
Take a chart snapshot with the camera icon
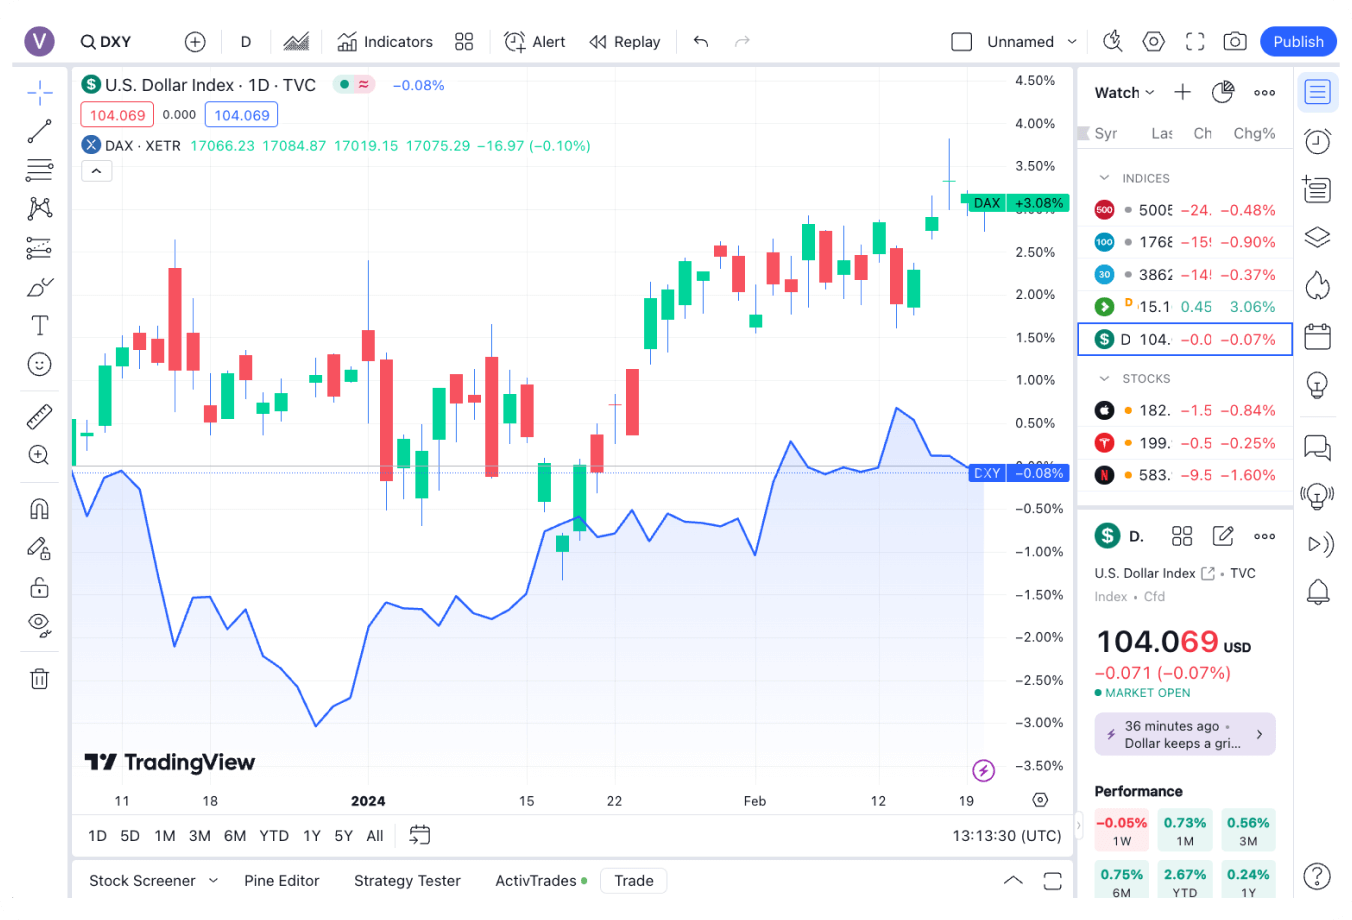[x=1234, y=41]
